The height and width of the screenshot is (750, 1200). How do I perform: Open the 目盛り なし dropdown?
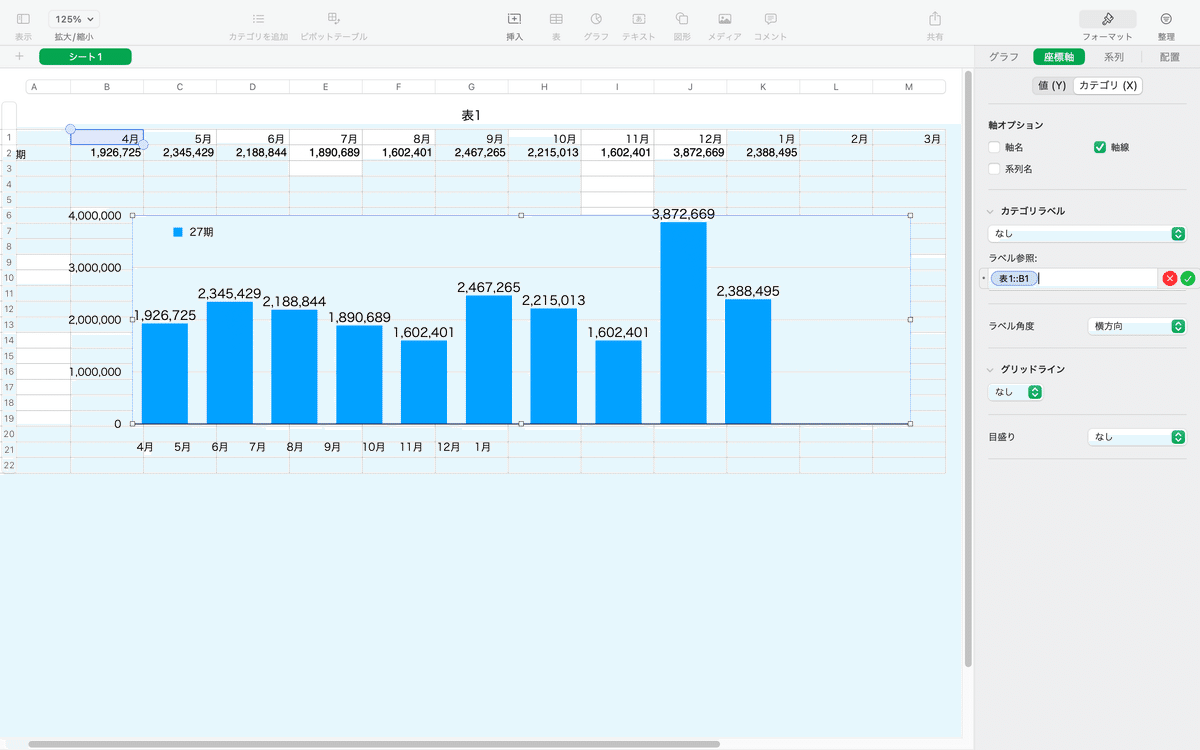(1137, 437)
